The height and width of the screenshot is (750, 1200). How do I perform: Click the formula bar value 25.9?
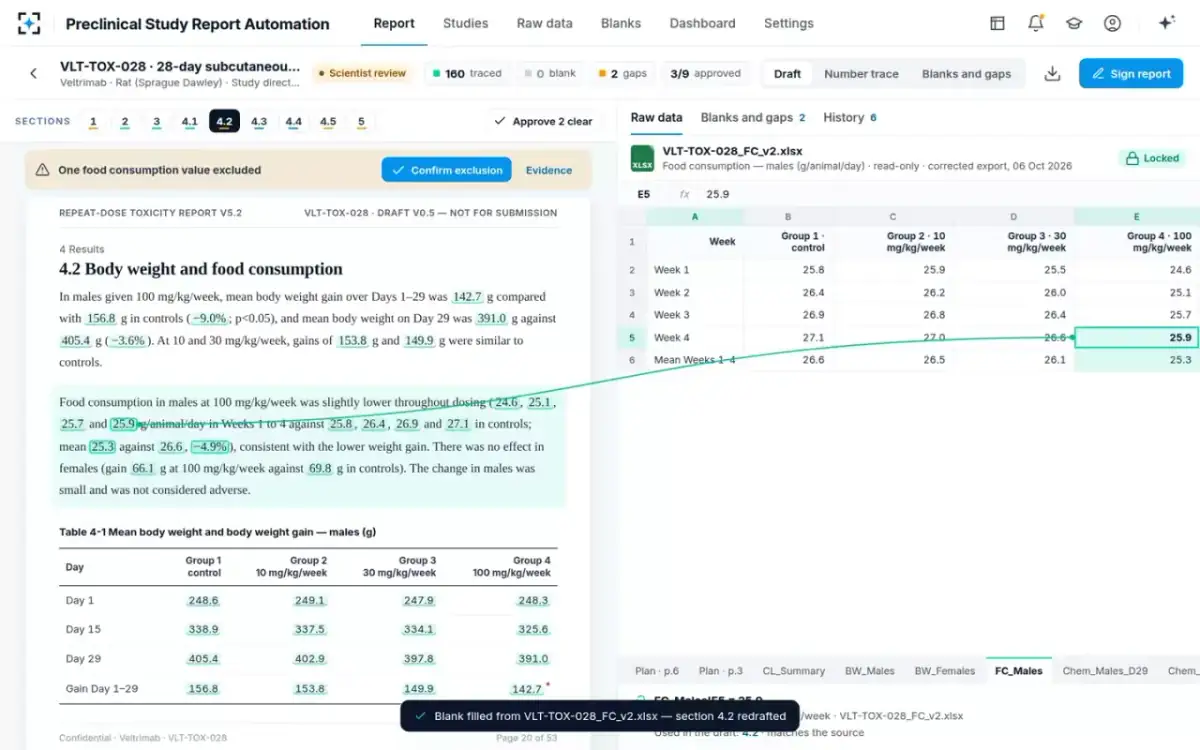718,194
